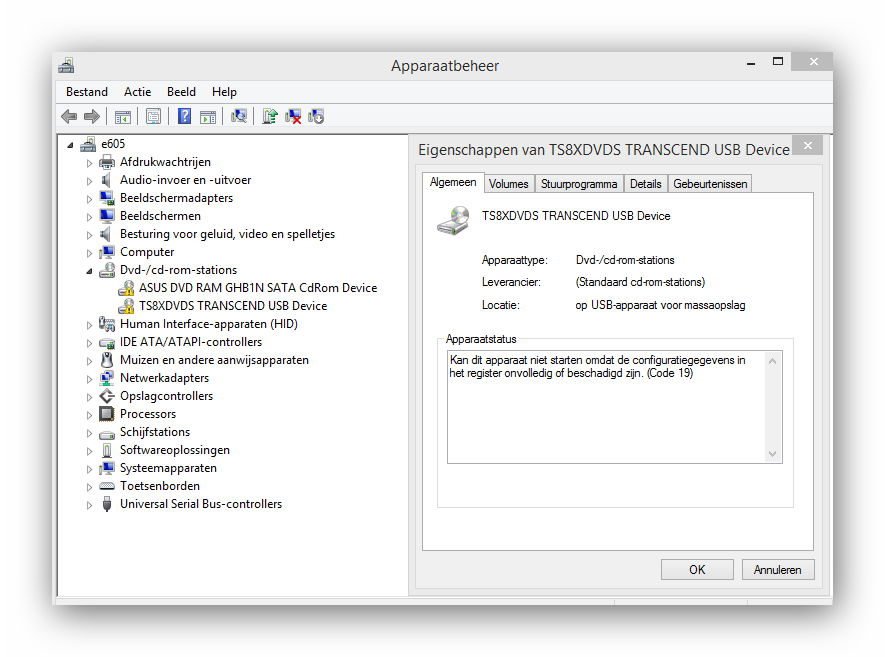Open the Bestand menu
The height and width of the screenshot is (657, 885).
[87, 92]
